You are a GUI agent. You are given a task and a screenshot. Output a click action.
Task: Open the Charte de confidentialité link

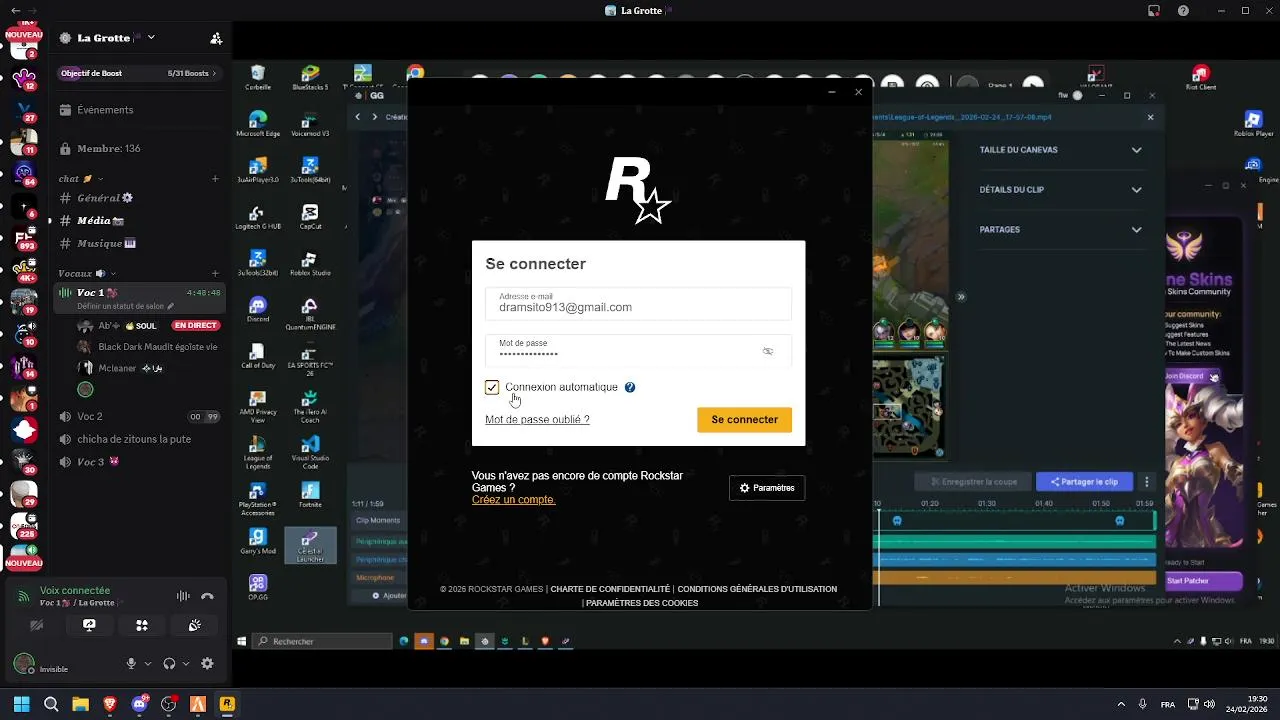(x=610, y=589)
